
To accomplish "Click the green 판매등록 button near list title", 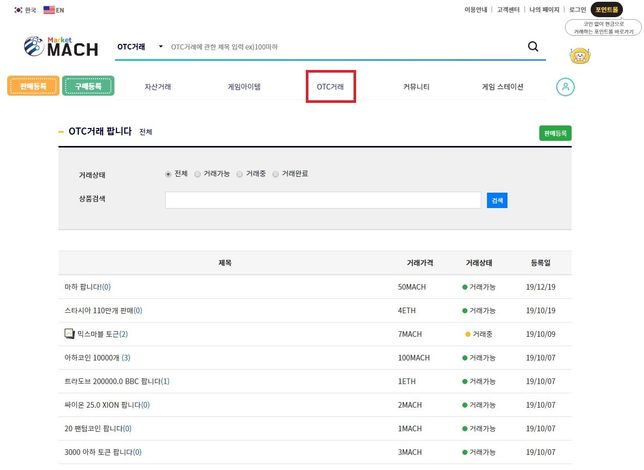I will 555,133.
